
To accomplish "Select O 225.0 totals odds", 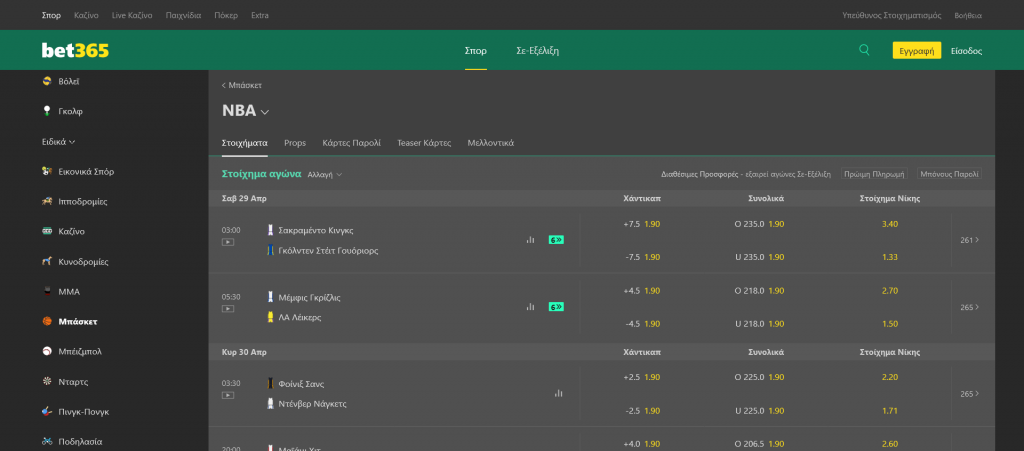I will (759, 377).
